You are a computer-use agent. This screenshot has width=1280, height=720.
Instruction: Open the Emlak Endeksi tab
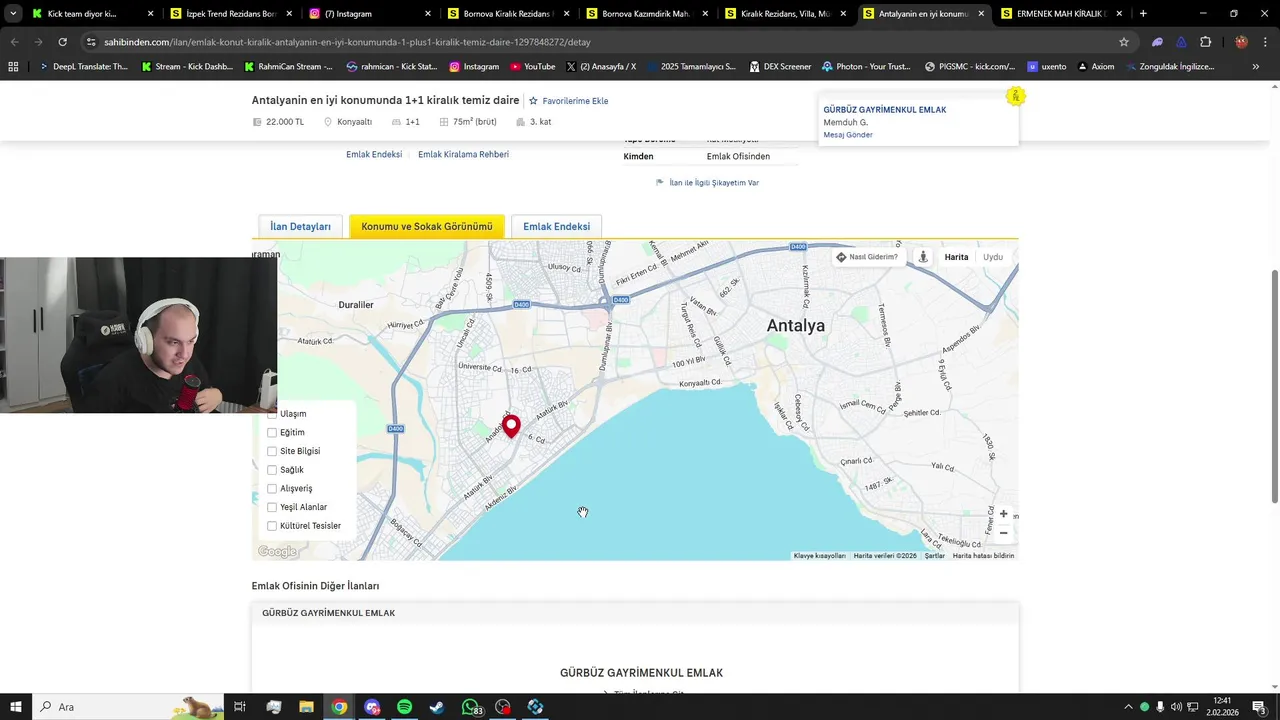click(556, 227)
